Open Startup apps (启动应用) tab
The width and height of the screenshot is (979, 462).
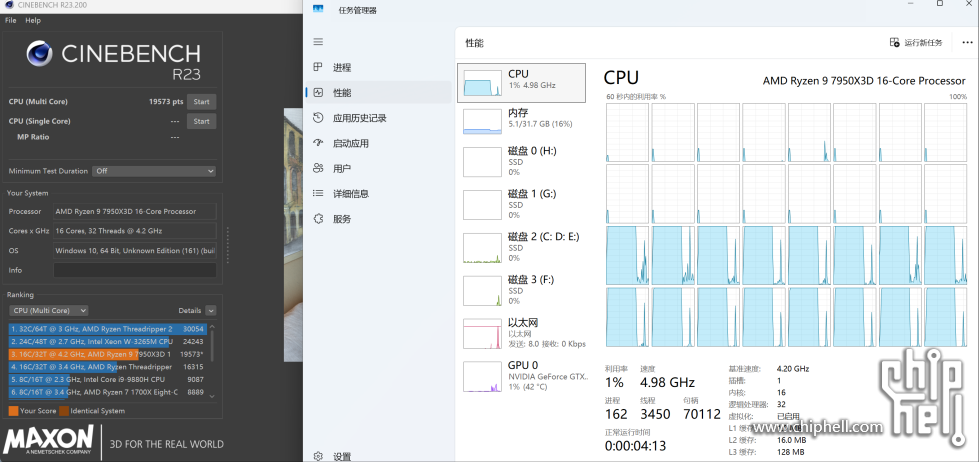(x=378, y=143)
